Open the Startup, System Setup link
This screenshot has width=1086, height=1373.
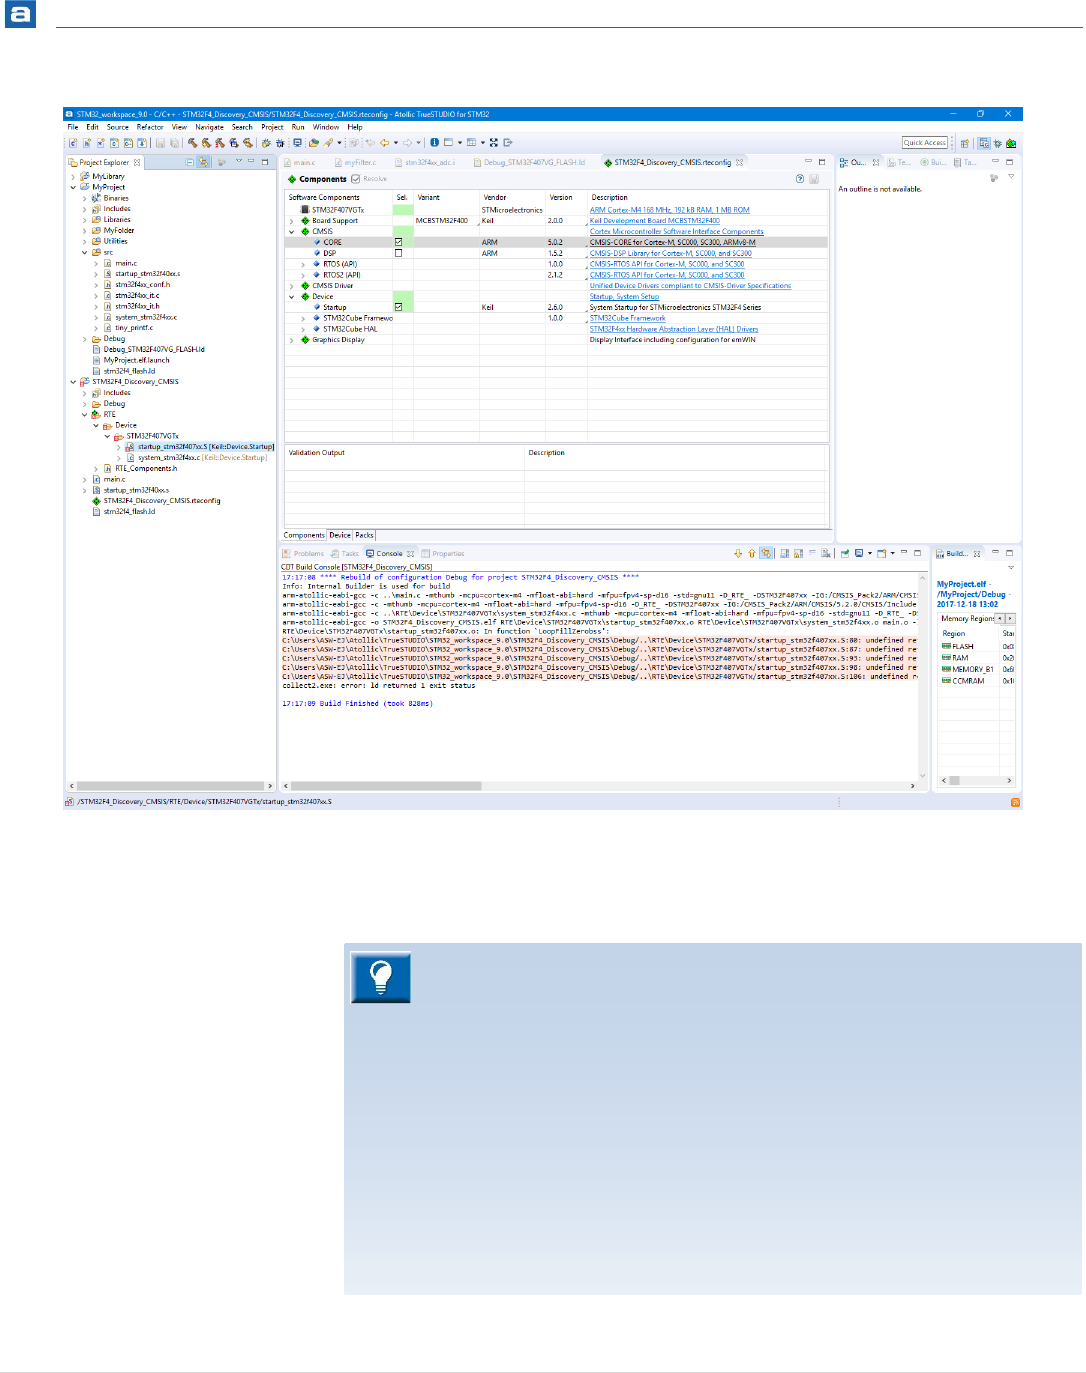[624, 297]
